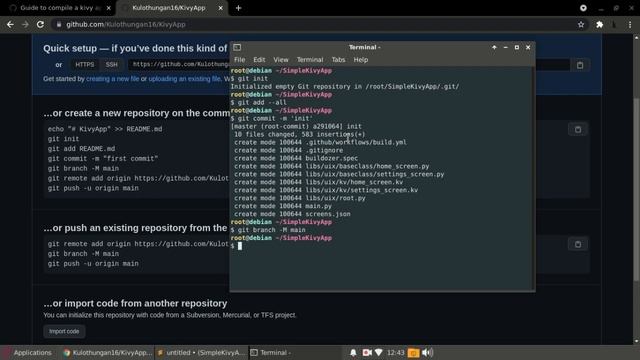Viewport: 640px width, 360px height.
Task: Close the 'Guide to compile a kivy' tab
Action: pyautogui.click(x=109, y=8)
